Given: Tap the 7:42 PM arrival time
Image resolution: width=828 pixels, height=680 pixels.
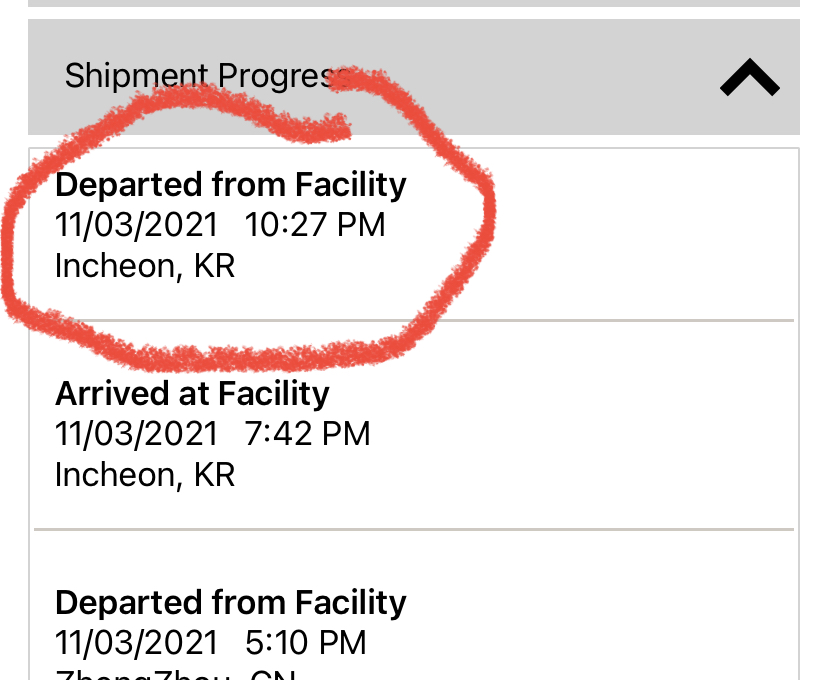Looking at the screenshot, I should pyautogui.click(x=307, y=434).
